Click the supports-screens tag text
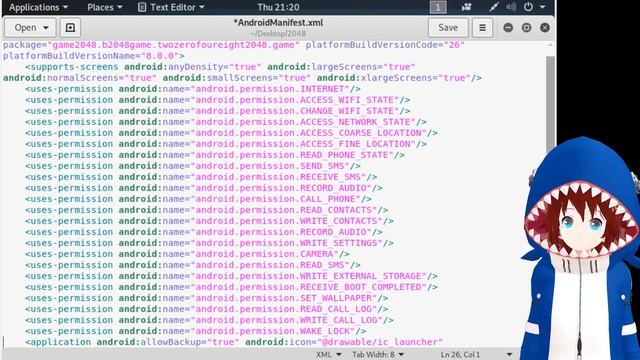Viewport: 640px width, 360px height. click(x=71, y=67)
